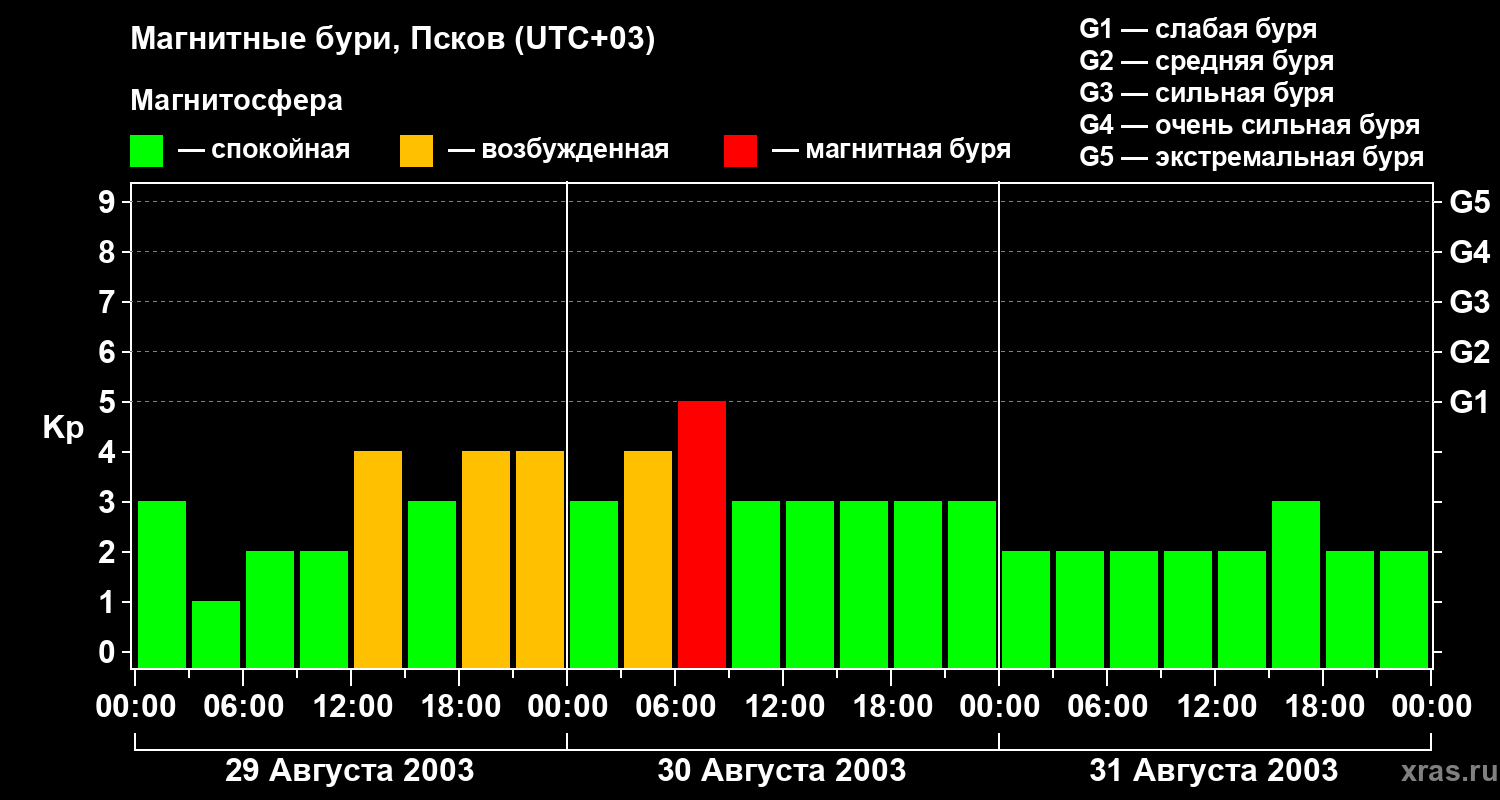Image resolution: width=1500 pixels, height=800 pixels.
Task: Click the right-axis 'G5' label at Kp 9
Action: (x=1469, y=202)
